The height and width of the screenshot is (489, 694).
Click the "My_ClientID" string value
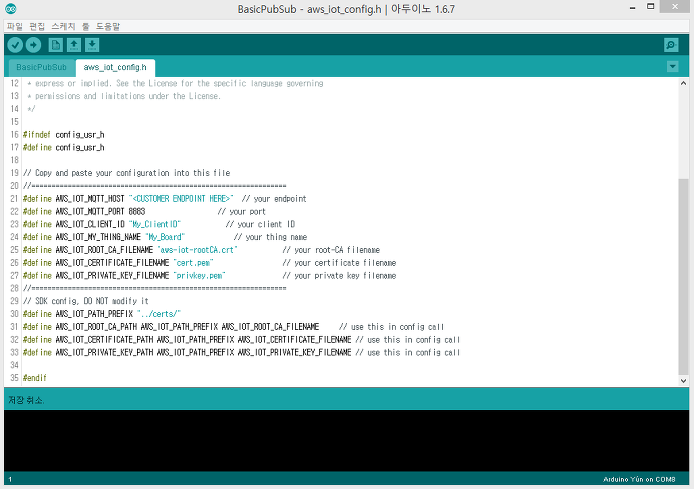coord(155,224)
